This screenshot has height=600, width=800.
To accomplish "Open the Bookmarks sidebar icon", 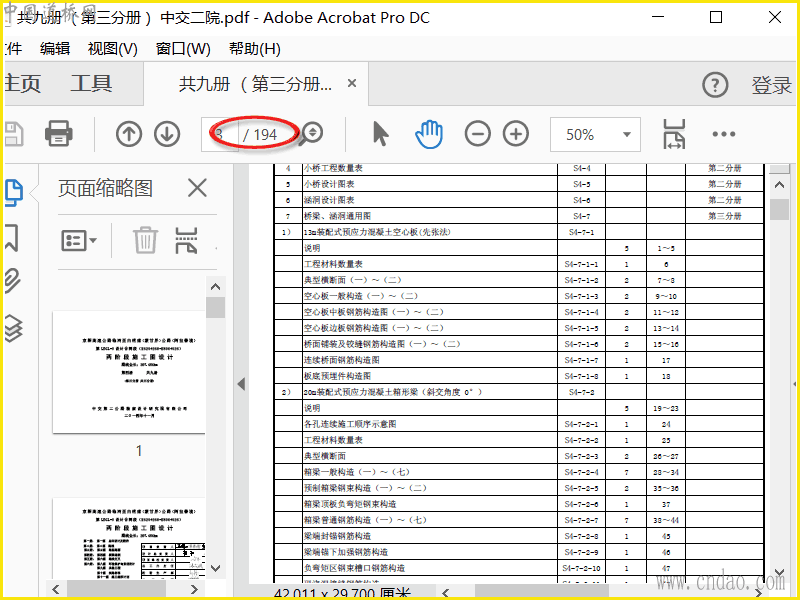I will (x=12, y=238).
